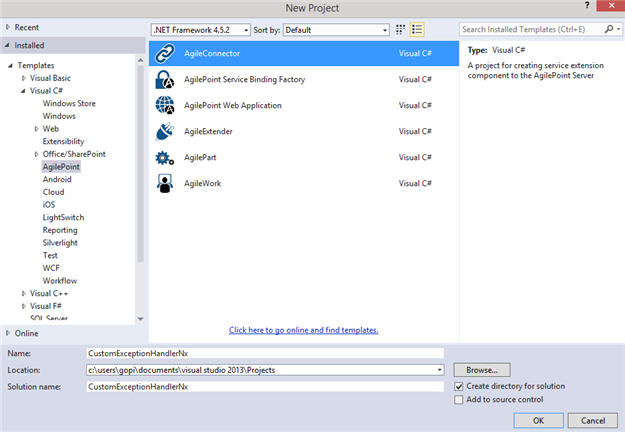Choose the AgileWork person icon
Image resolution: width=625 pixels, height=432 pixels.
(165, 183)
